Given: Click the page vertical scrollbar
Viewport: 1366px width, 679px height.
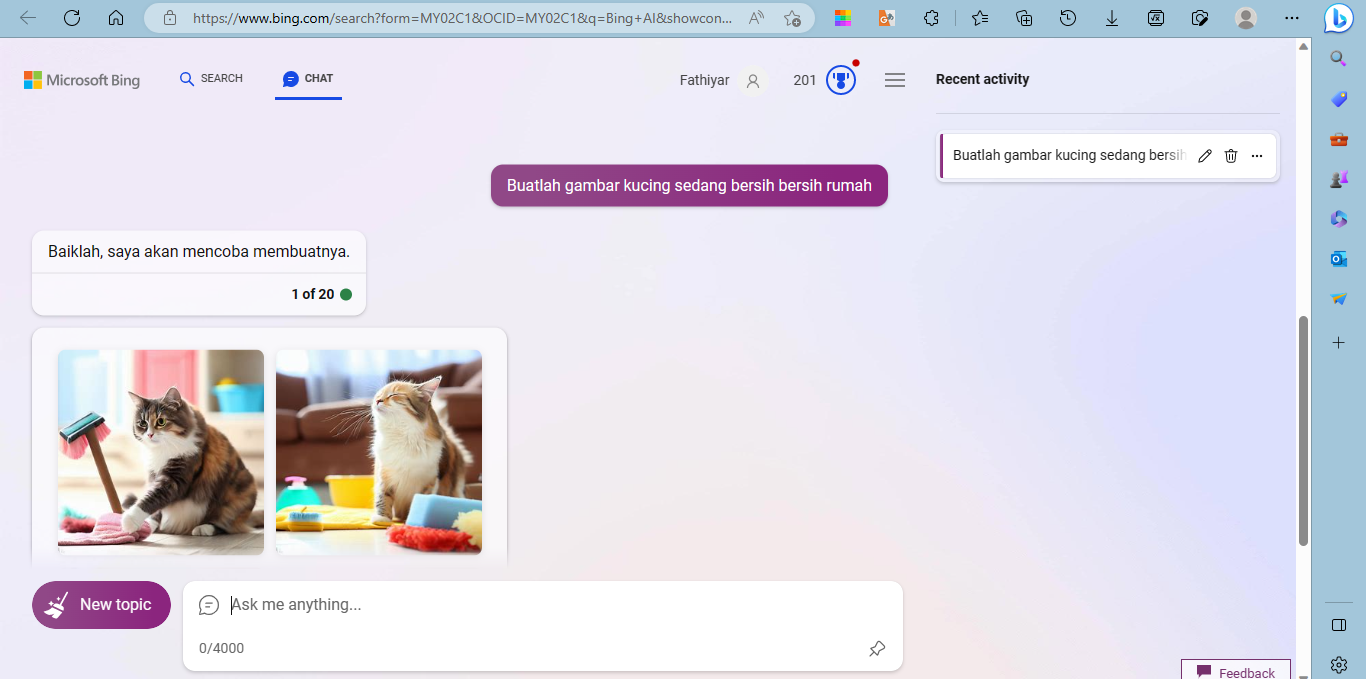Looking at the screenshot, I should [1302, 430].
